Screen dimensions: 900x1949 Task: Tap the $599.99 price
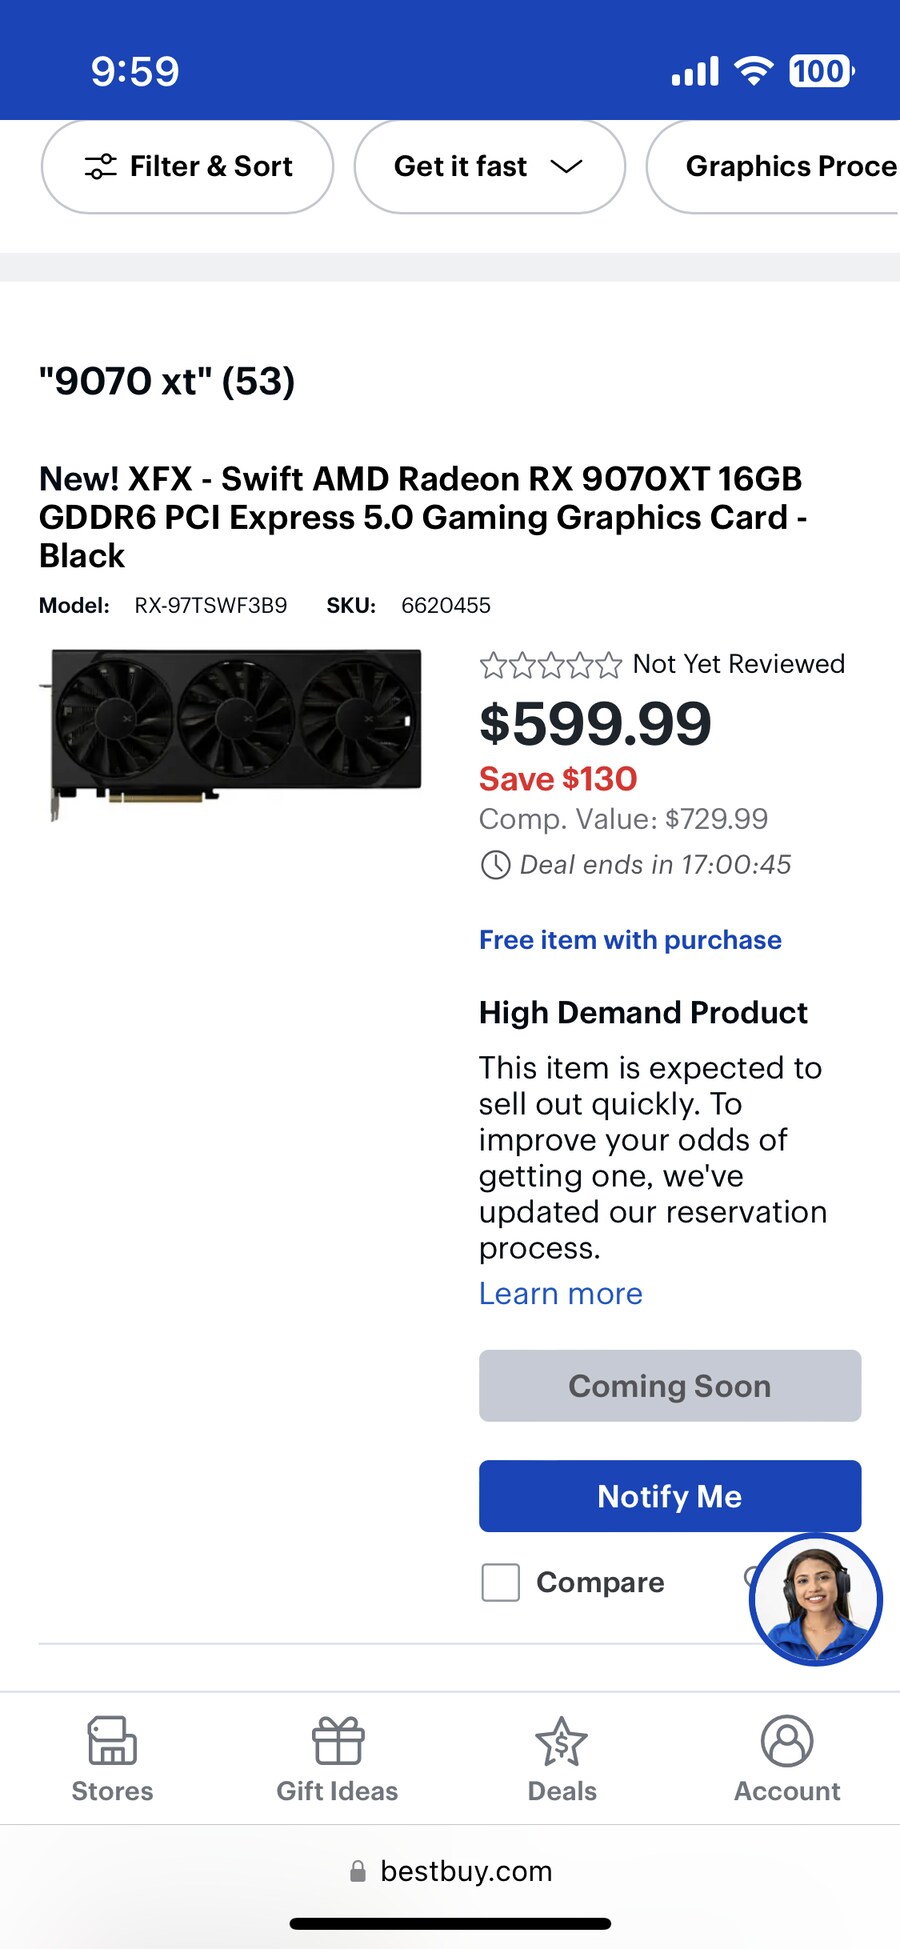[595, 724]
